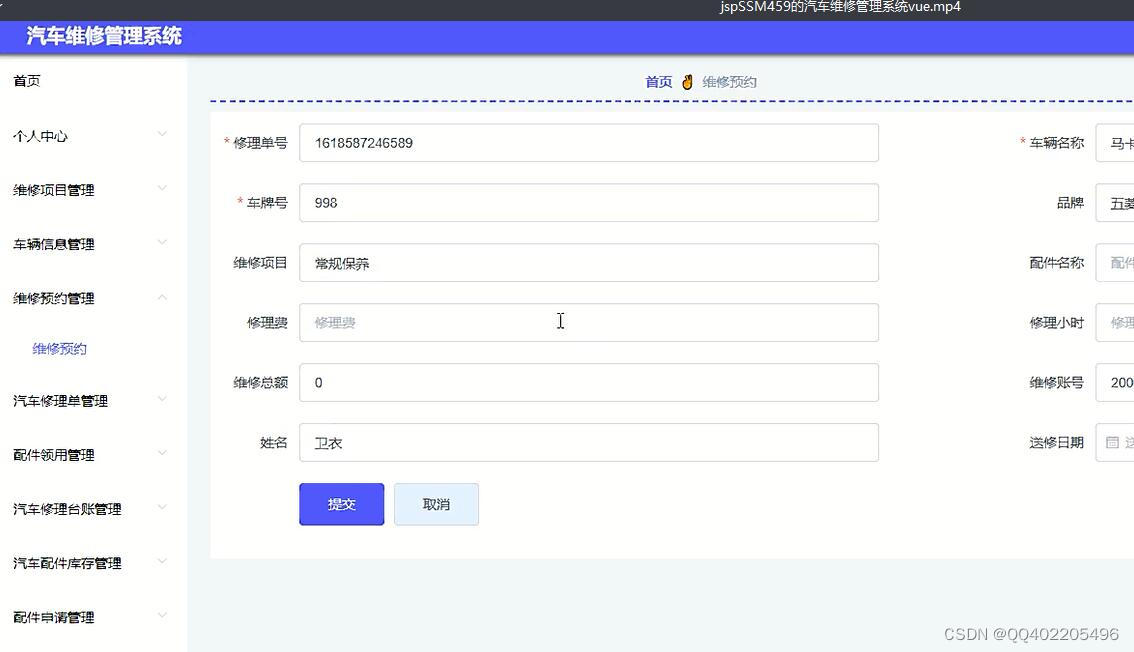Expand the 汽车配件库存管理 section
1134x652 pixels.
(x=90, y=562)
